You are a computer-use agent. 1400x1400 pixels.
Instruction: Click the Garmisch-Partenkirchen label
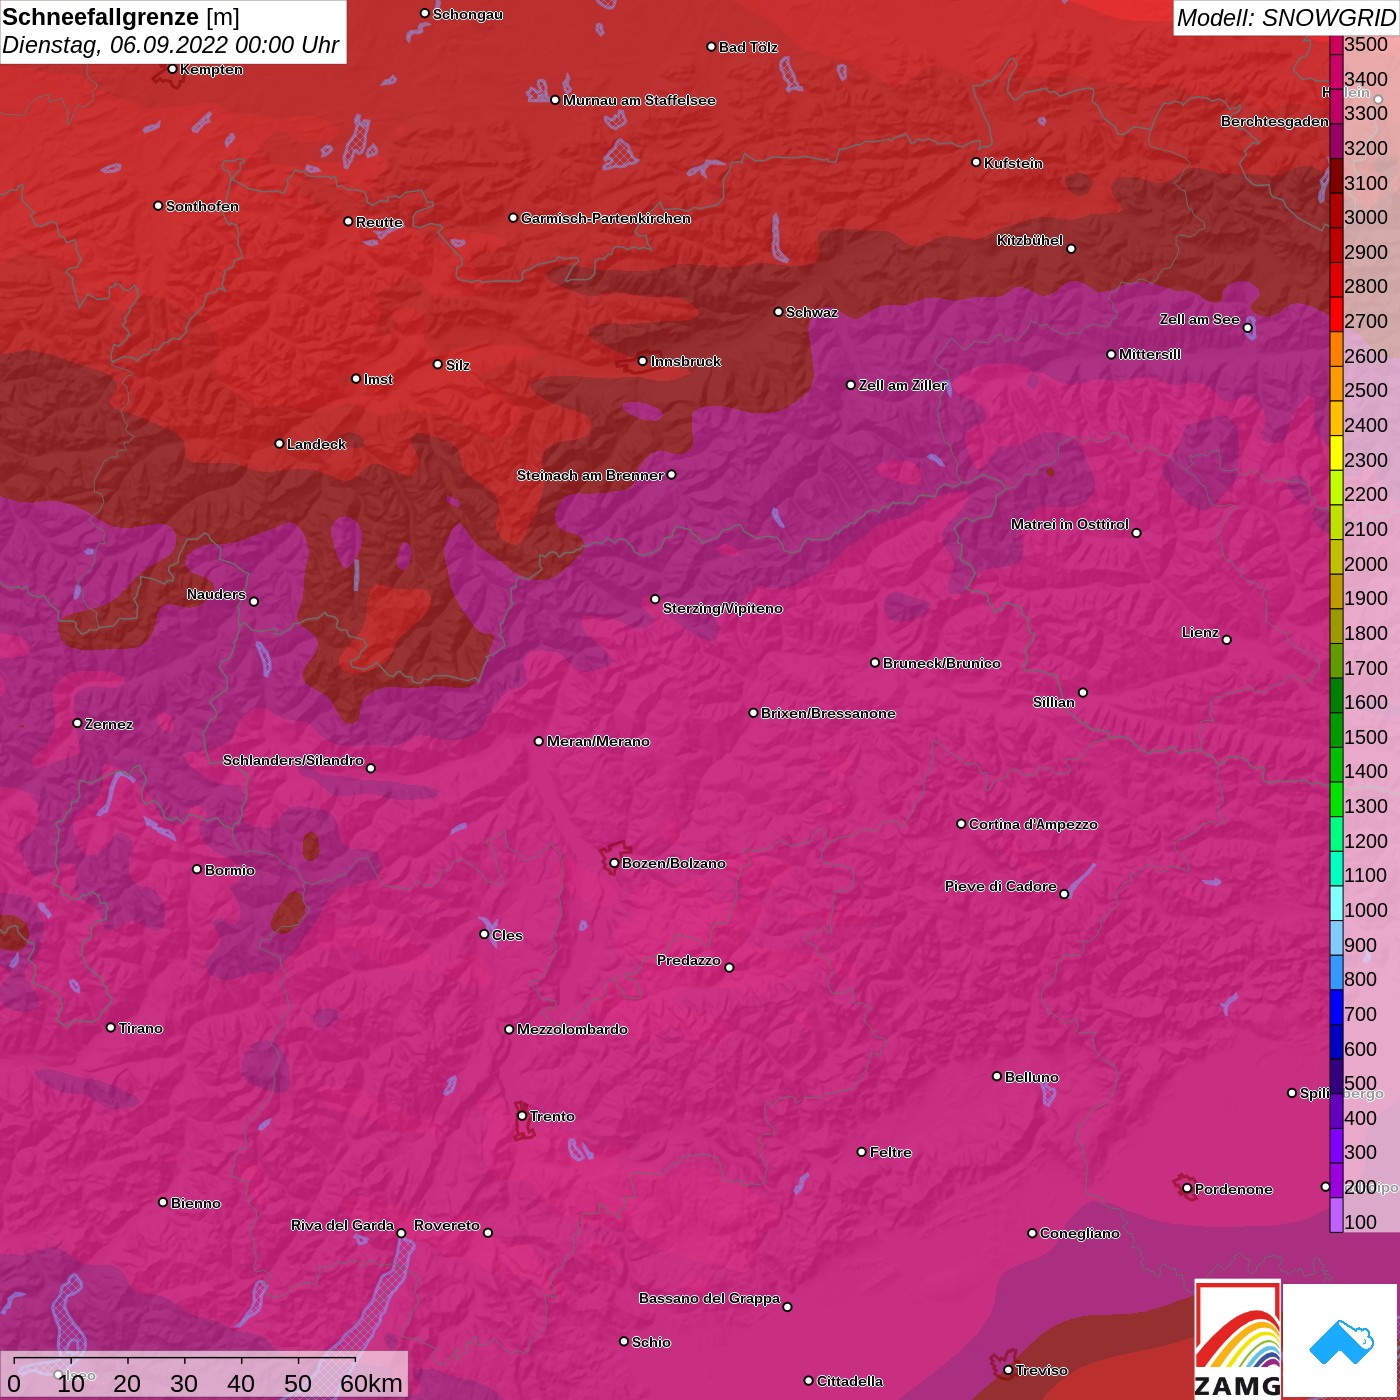point(605,218)
